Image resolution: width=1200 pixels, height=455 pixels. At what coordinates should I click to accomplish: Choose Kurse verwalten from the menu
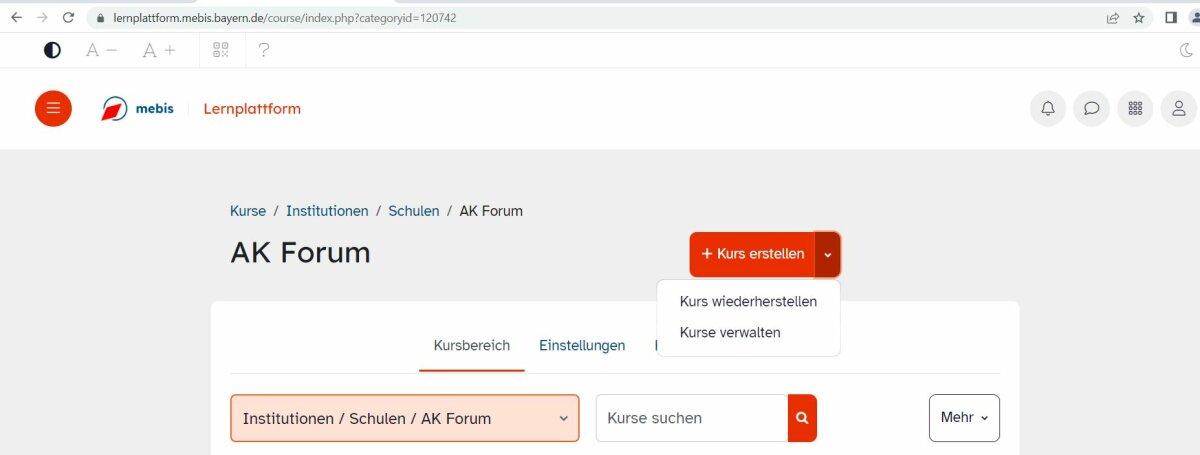click(x=730, y=332)
